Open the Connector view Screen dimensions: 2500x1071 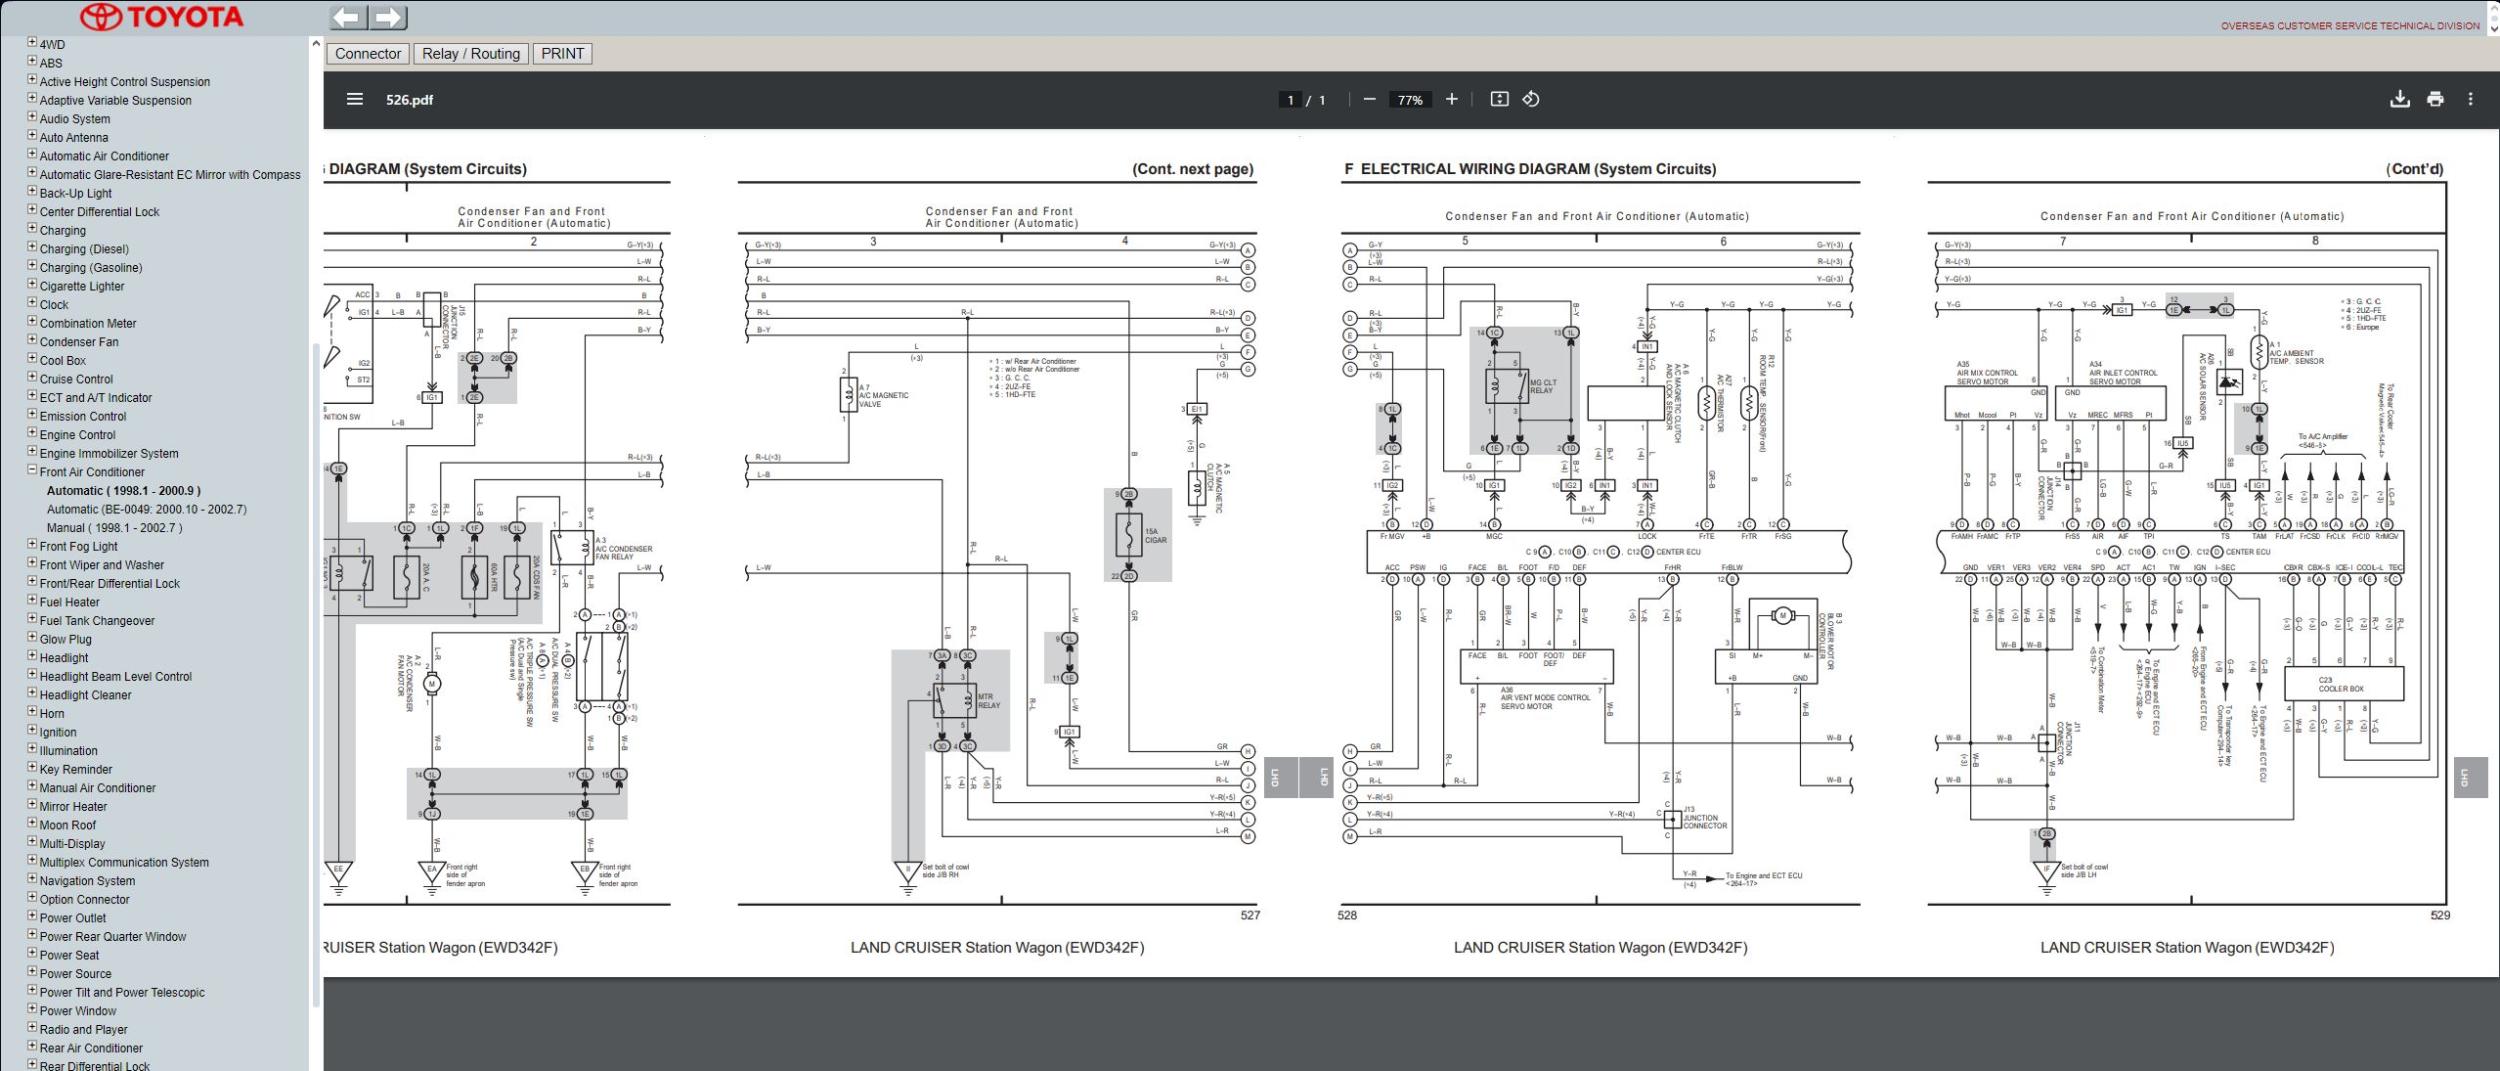(x=368, y=54)
